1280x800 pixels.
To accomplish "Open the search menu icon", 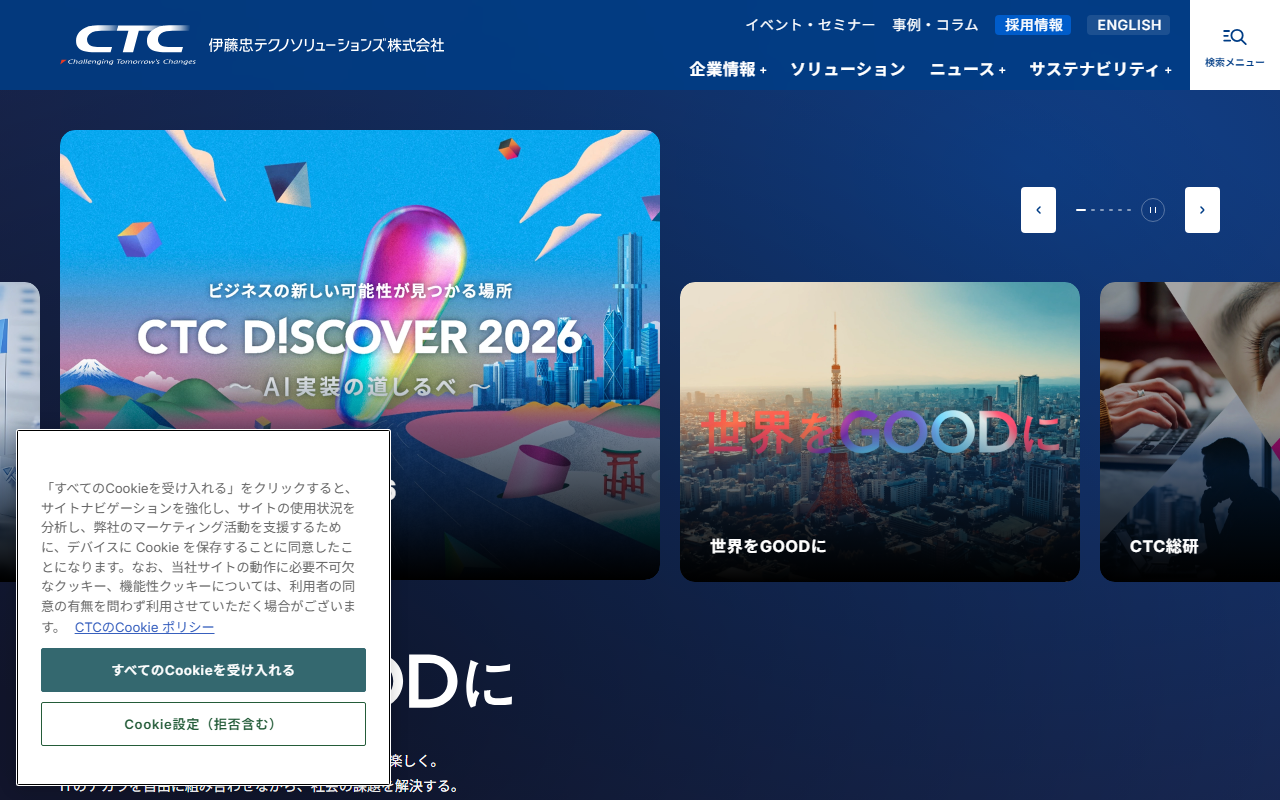I will pos(1234,45).
